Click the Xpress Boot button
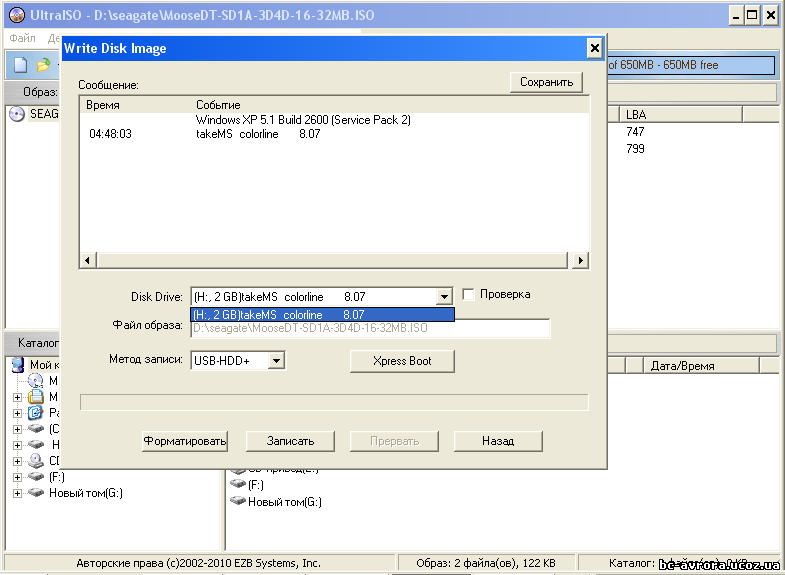Screen dimensions: 785x575 coord(402,361)
